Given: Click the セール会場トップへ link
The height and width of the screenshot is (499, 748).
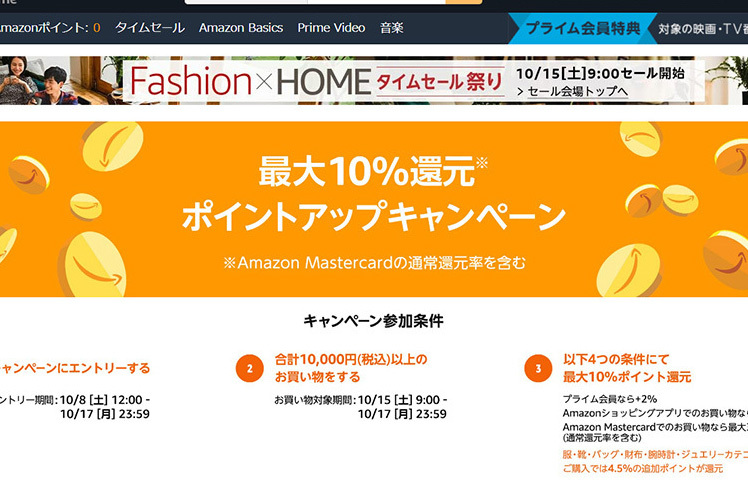Looking at the screenshot, I should pos(572,91).
